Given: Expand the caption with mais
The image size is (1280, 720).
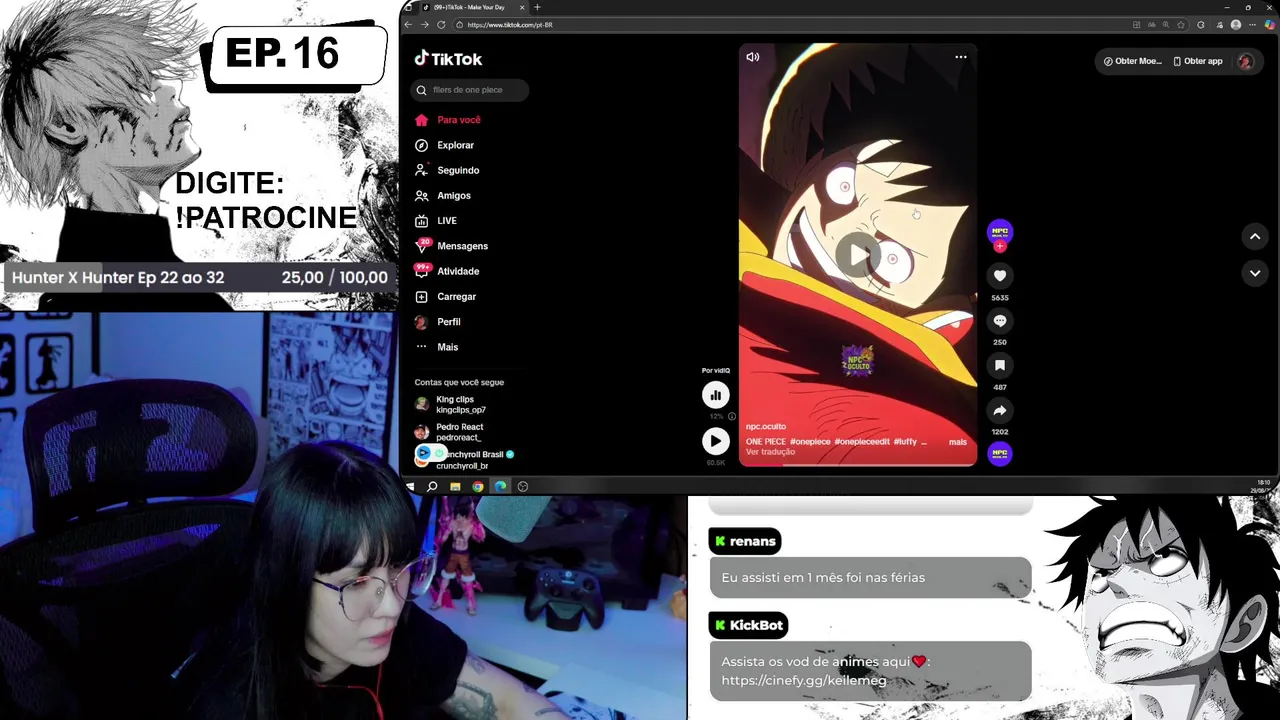Looking at the screenshot, I should coord(958,442).
